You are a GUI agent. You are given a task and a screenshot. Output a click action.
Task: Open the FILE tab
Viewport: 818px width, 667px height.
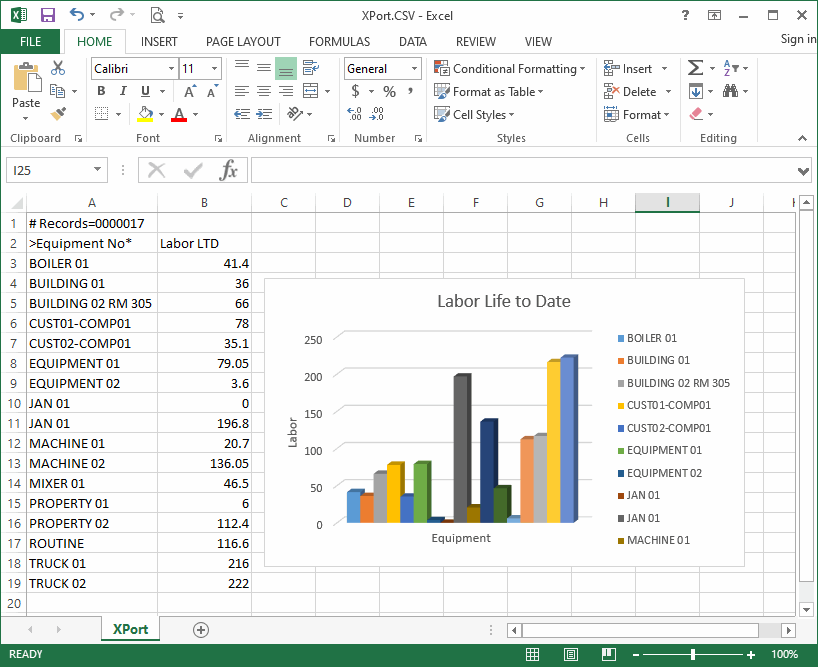click(30, 42)
